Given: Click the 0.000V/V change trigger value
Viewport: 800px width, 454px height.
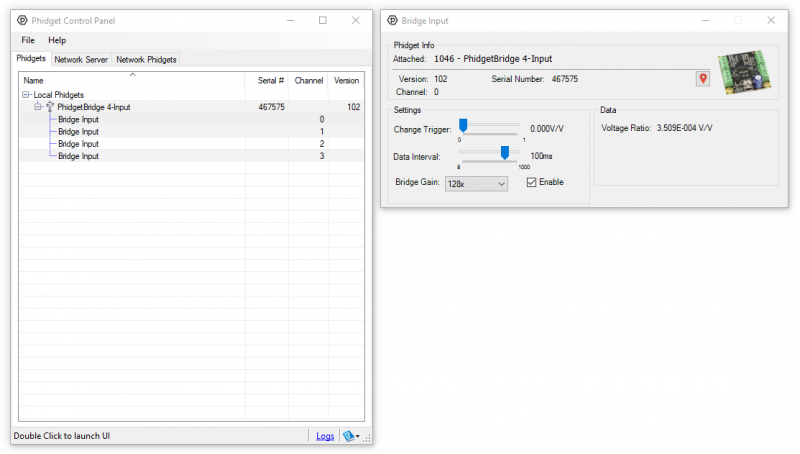Looking at the screenshot, I should (x=547, y=129).
